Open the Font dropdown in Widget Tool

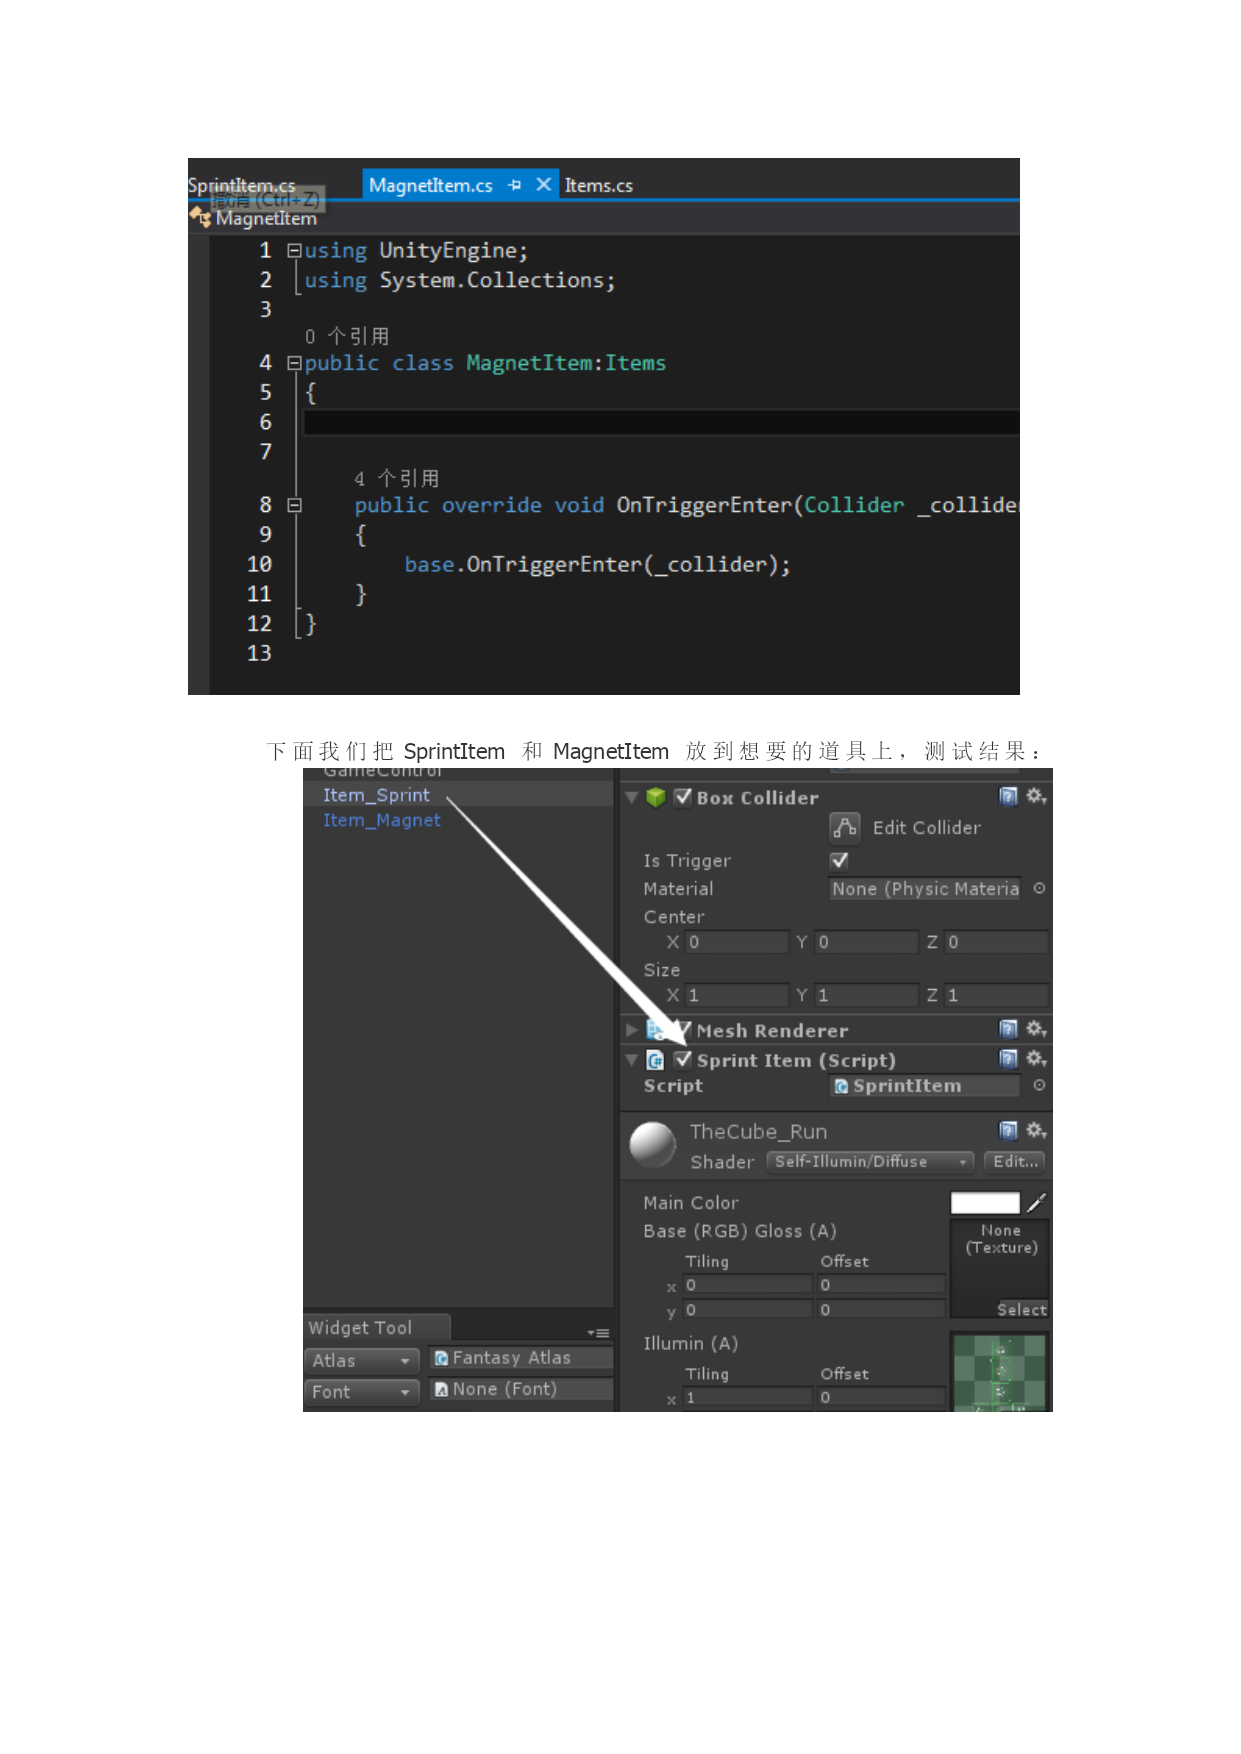tap(361, 1392)
